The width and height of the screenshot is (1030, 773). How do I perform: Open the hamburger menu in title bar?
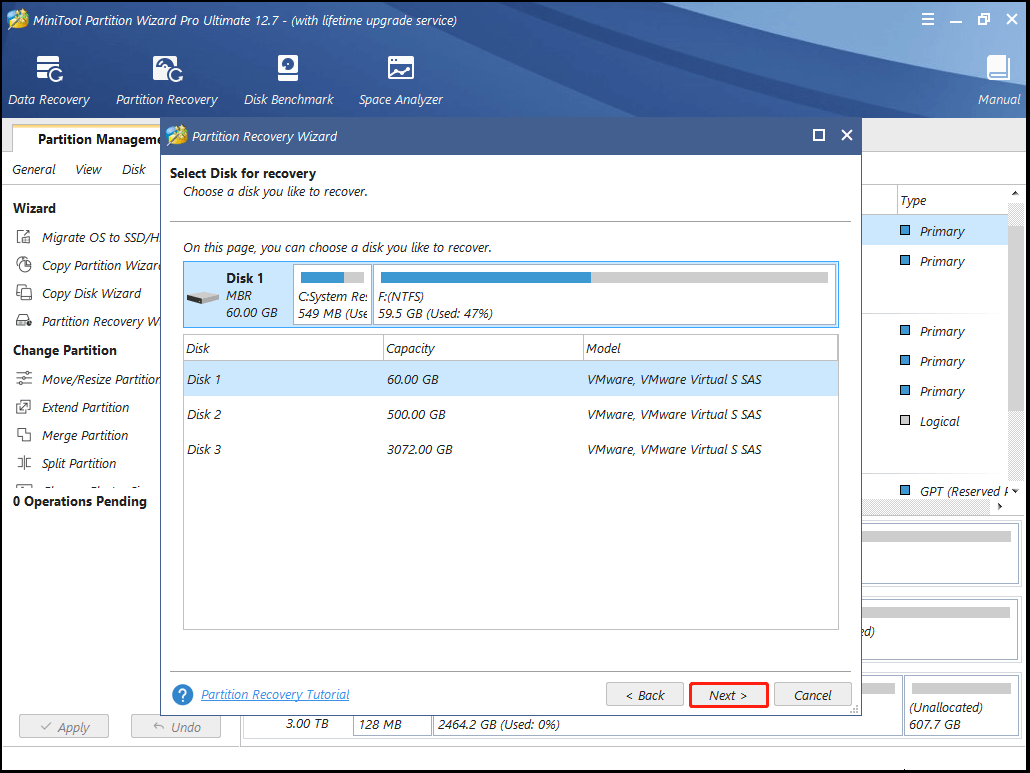928,20
